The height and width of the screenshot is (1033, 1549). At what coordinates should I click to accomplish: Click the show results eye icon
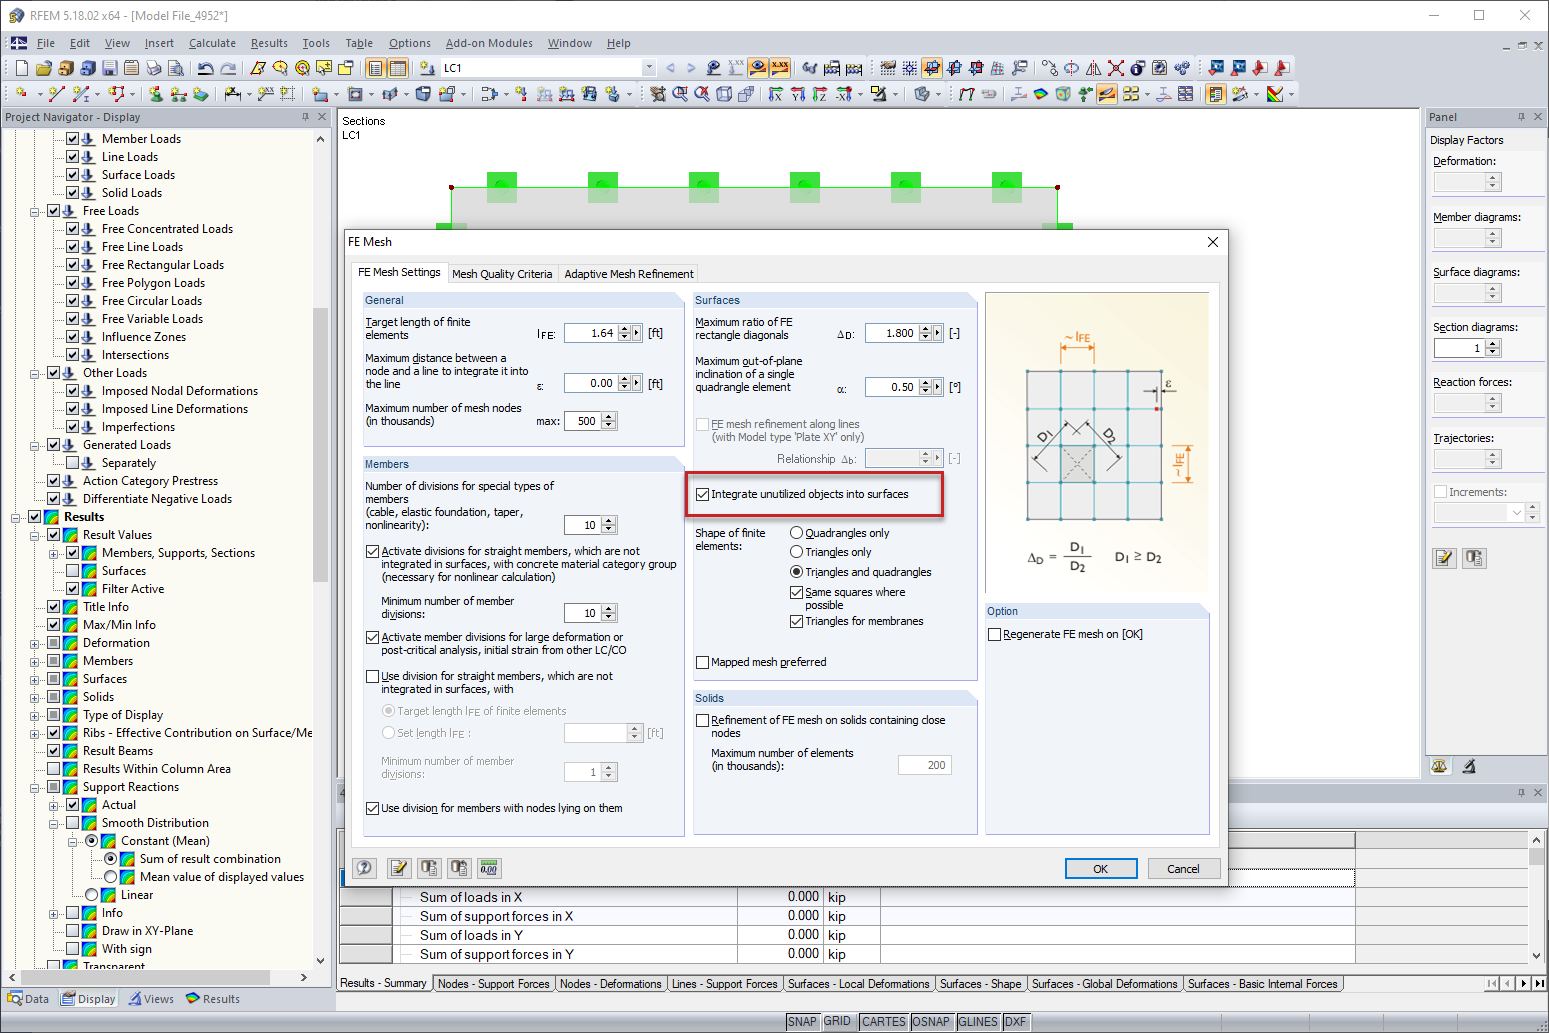click(x=758, y=68)
